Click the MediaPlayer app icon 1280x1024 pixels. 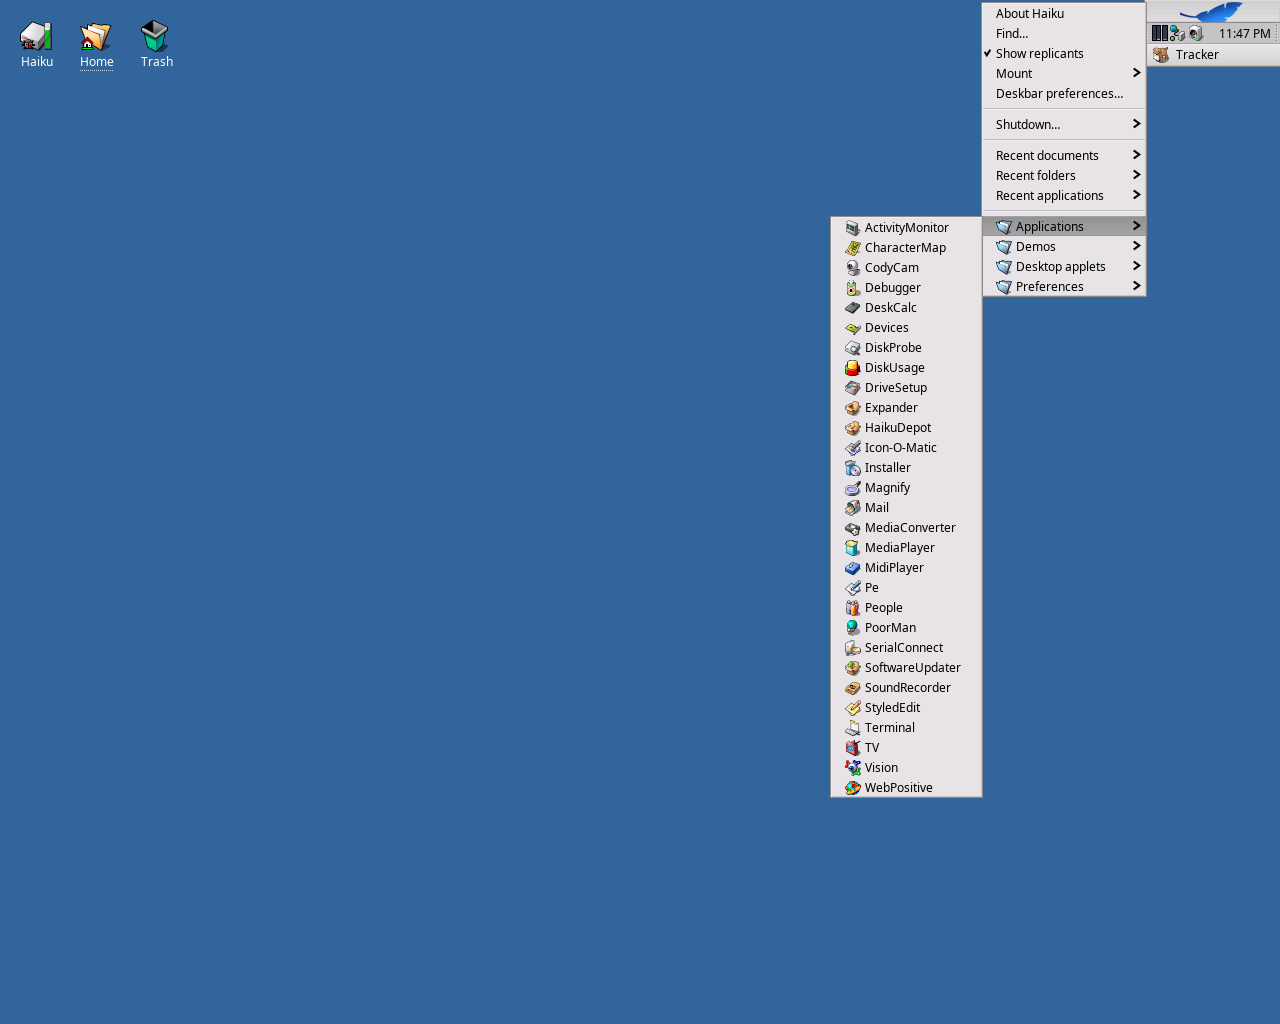tap(853, 548)
